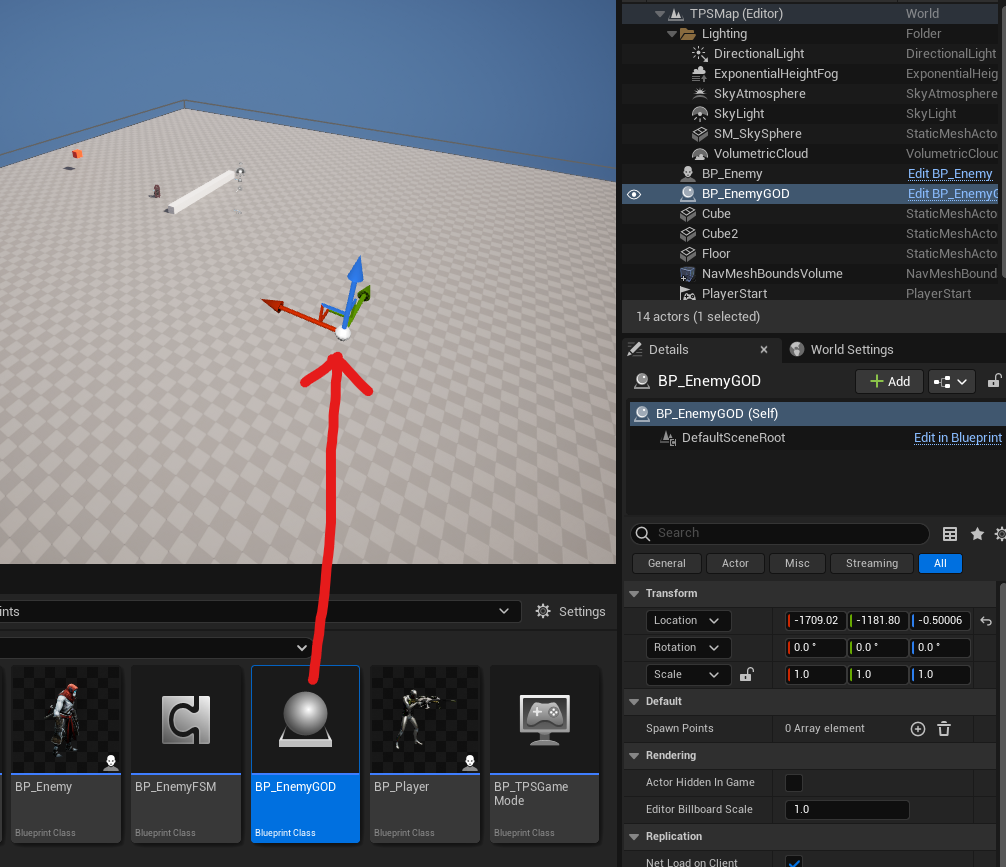Image resolution: width=1006 pixels, height=867 pixels.
Task: Select the Actor filter tab
Action: coord(735,563)
